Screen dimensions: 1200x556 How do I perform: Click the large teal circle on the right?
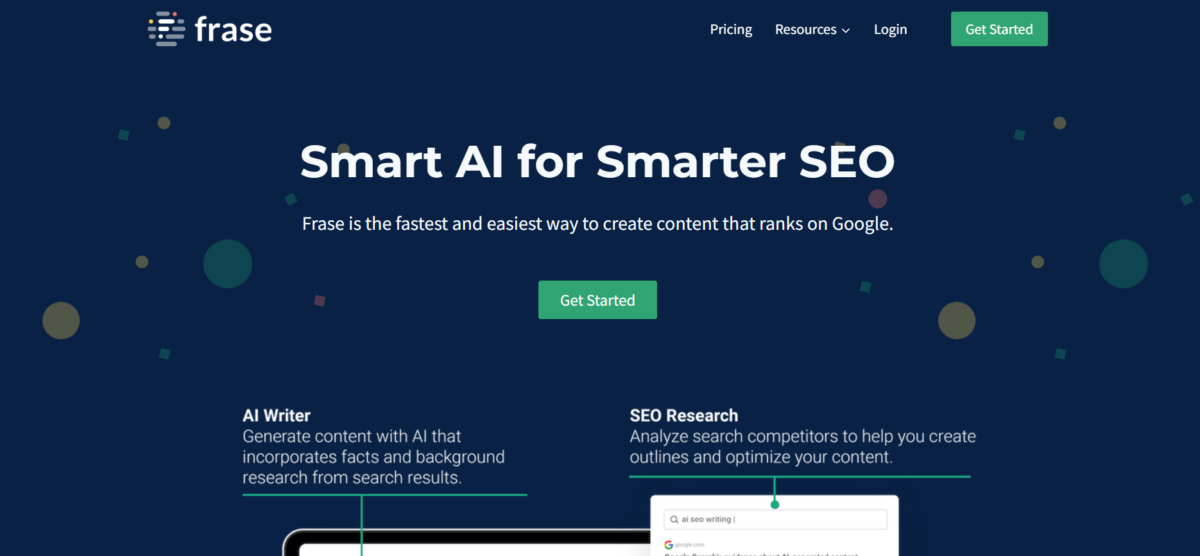point(1123,264)
